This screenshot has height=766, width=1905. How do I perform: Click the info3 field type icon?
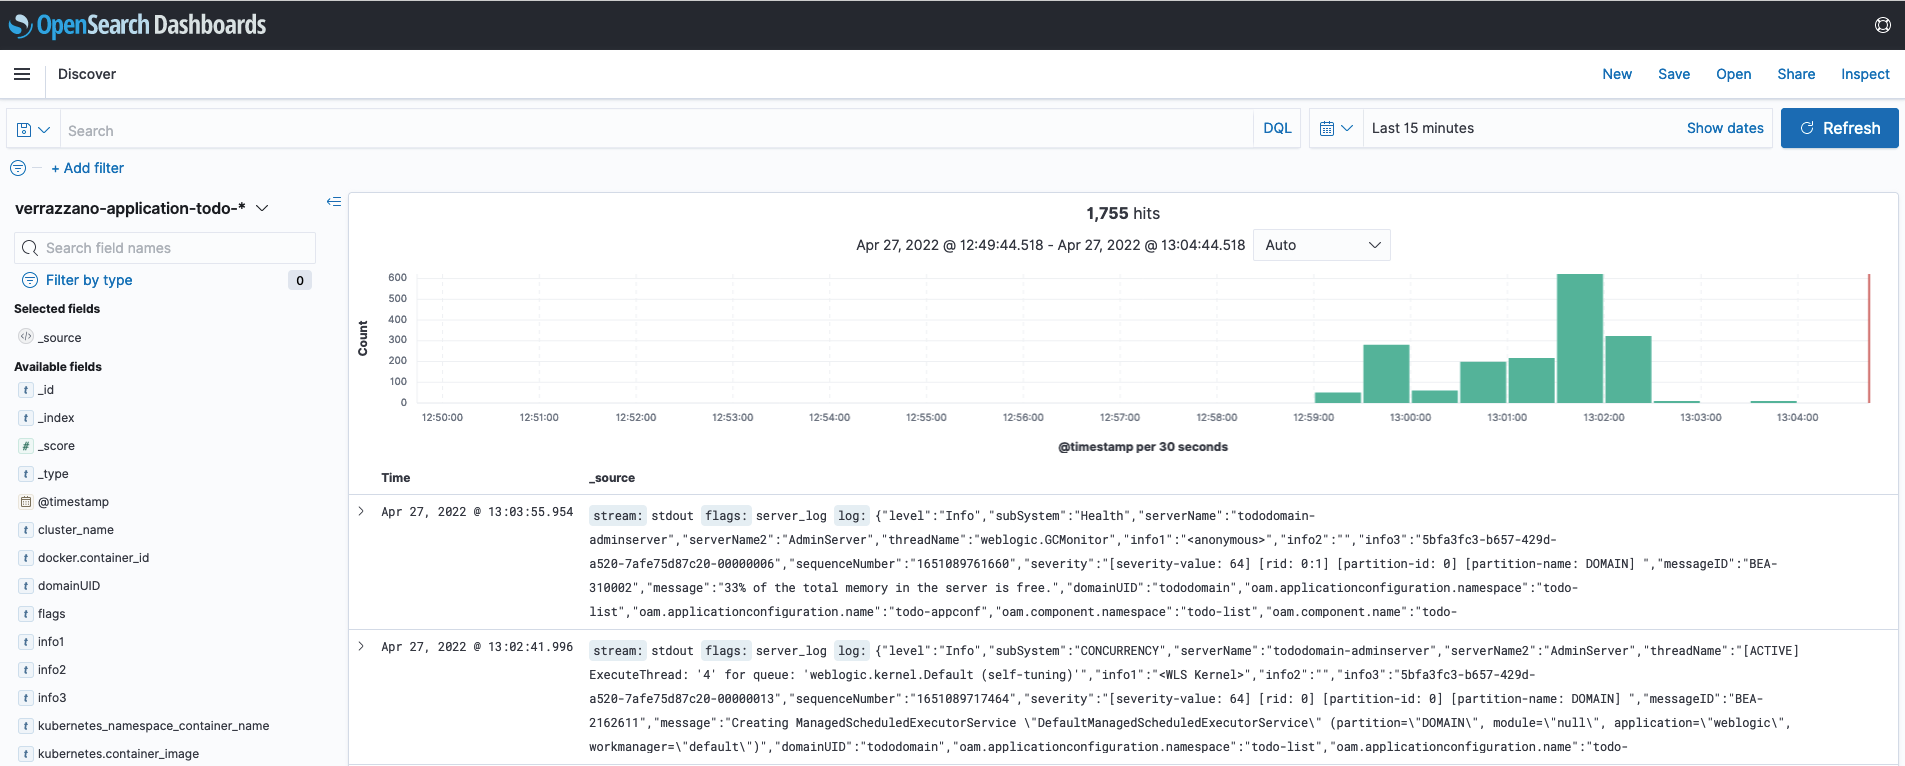[26, 698]
